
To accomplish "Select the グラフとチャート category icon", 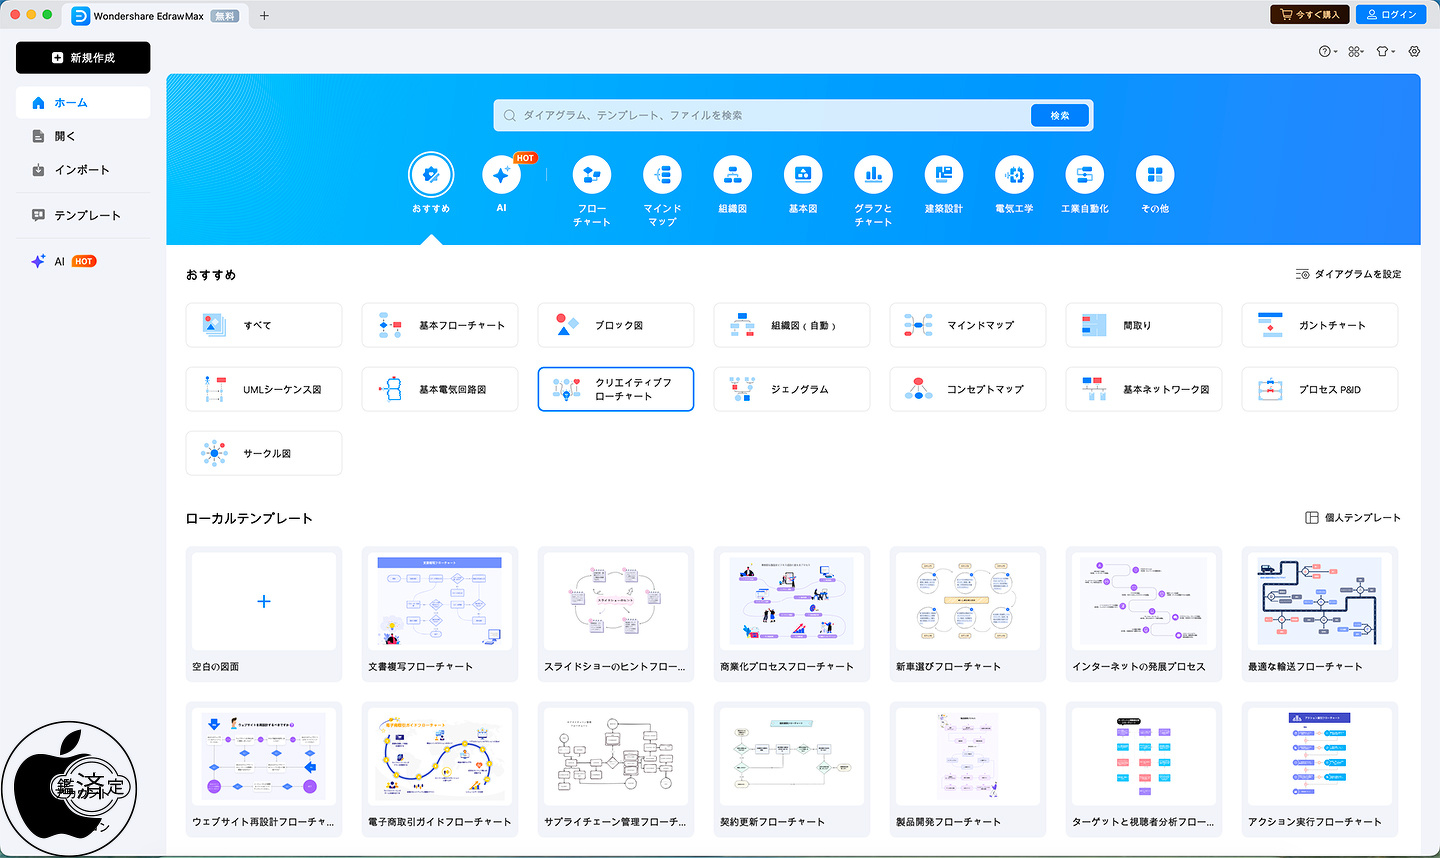I will (x=873, y=175).
